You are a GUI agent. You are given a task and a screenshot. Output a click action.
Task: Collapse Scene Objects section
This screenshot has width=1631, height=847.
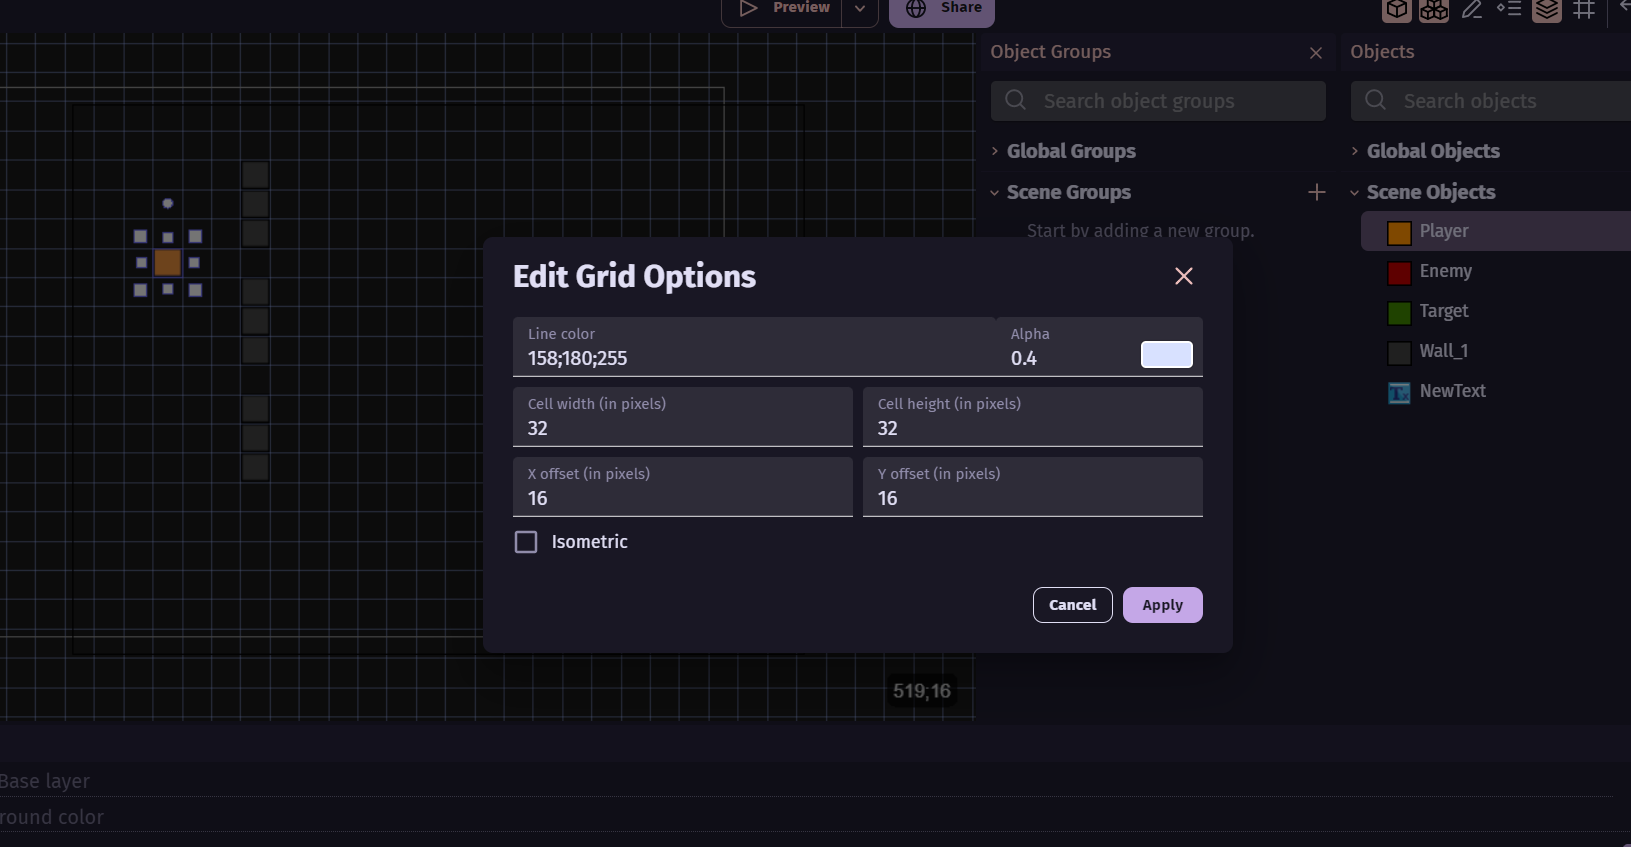[x=1355, y=192]
